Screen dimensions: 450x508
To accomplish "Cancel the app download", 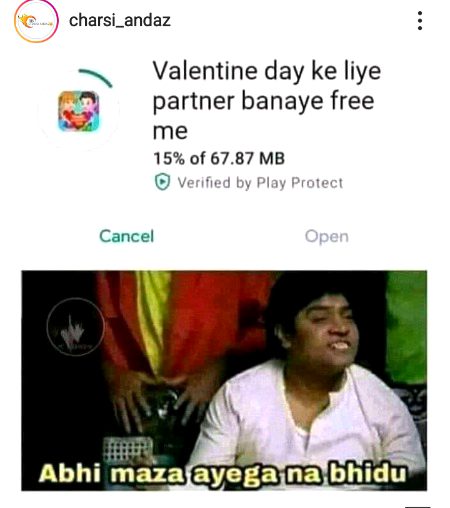I will point(127,236).
